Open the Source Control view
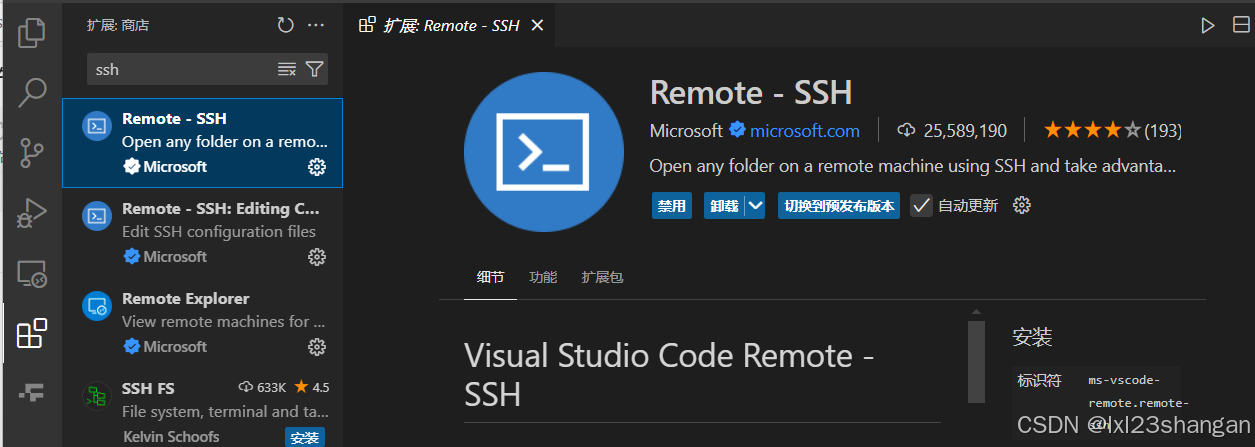 (x=32, y=153)
